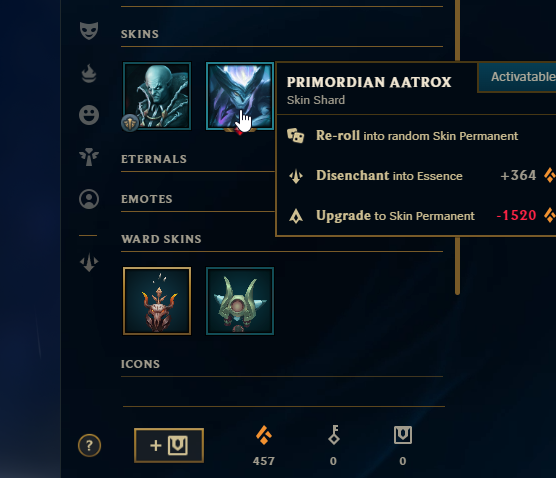
Task: Click the chest counter icon at bottom
Action: 403,435
